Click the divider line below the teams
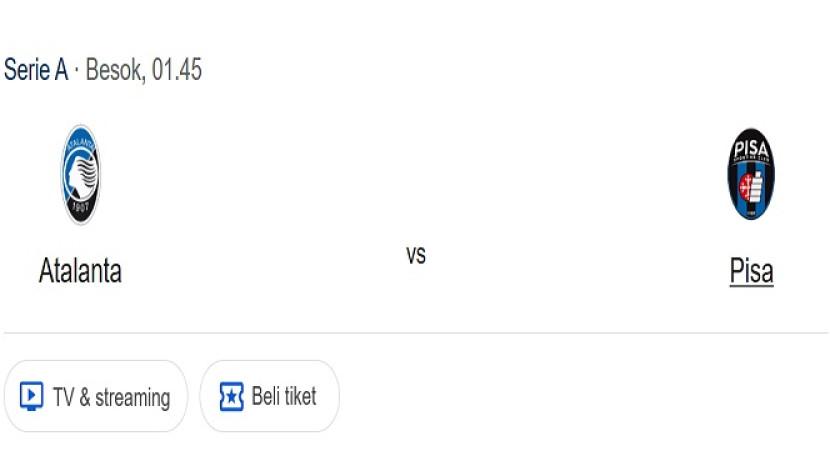The image size is (830, 466). tap(416, 333)
